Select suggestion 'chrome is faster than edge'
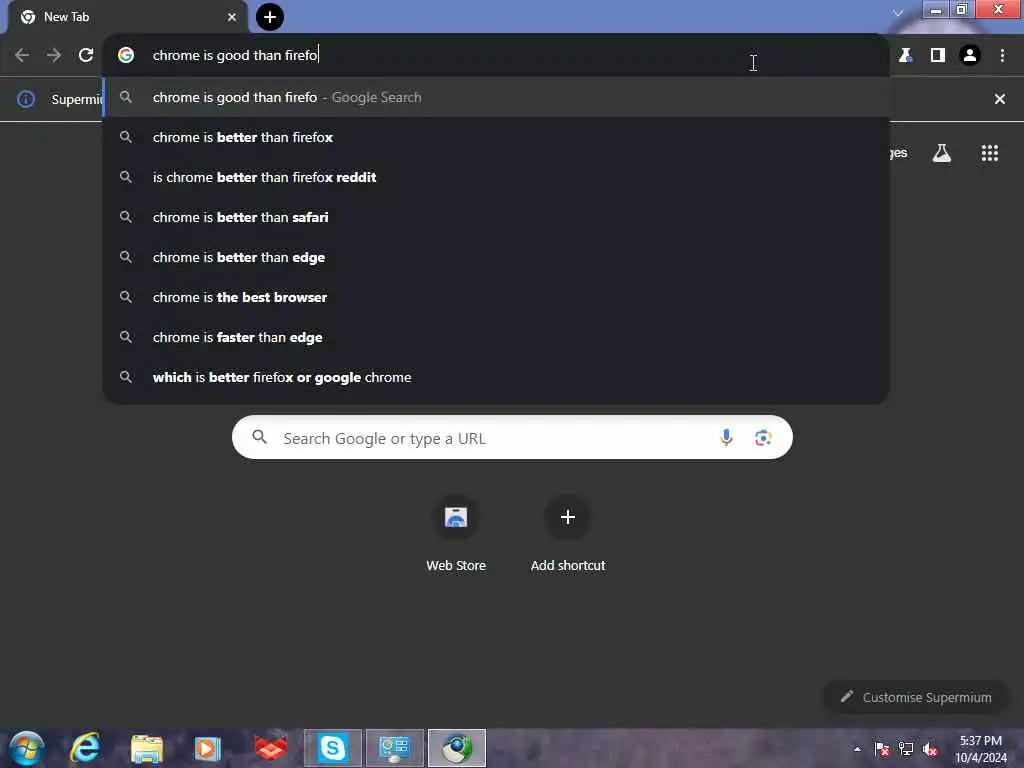The image size is (1024, 768). [496, 337]
